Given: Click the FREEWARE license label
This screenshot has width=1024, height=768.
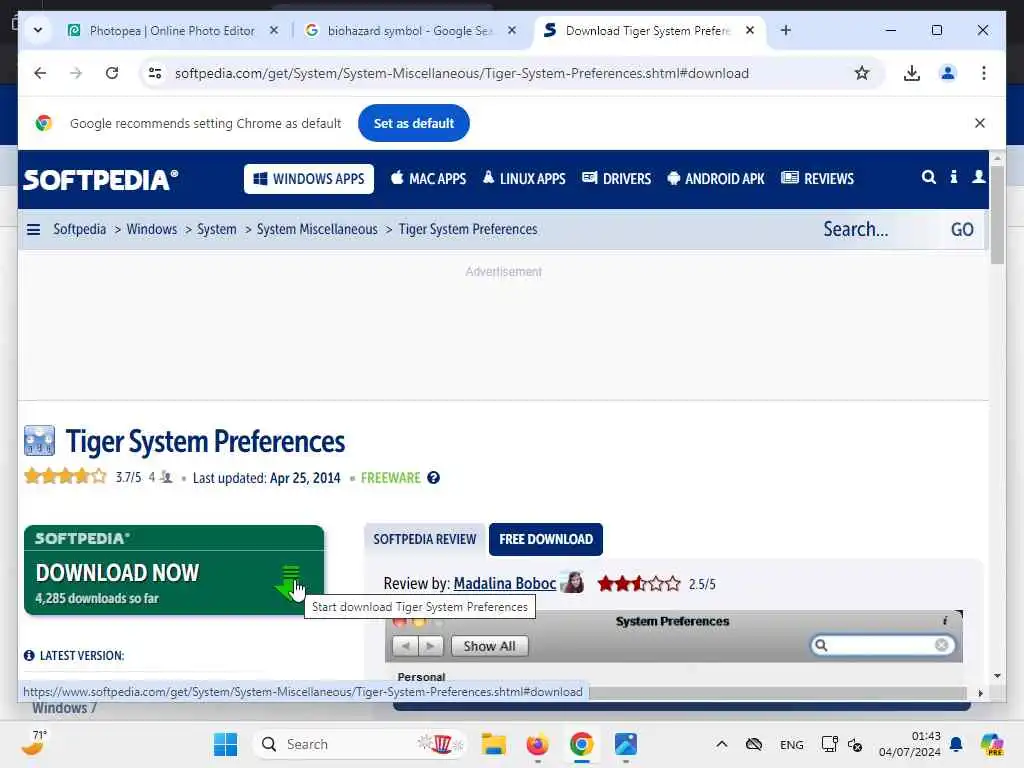Looking at the screenshot, I should click(391, 478).
